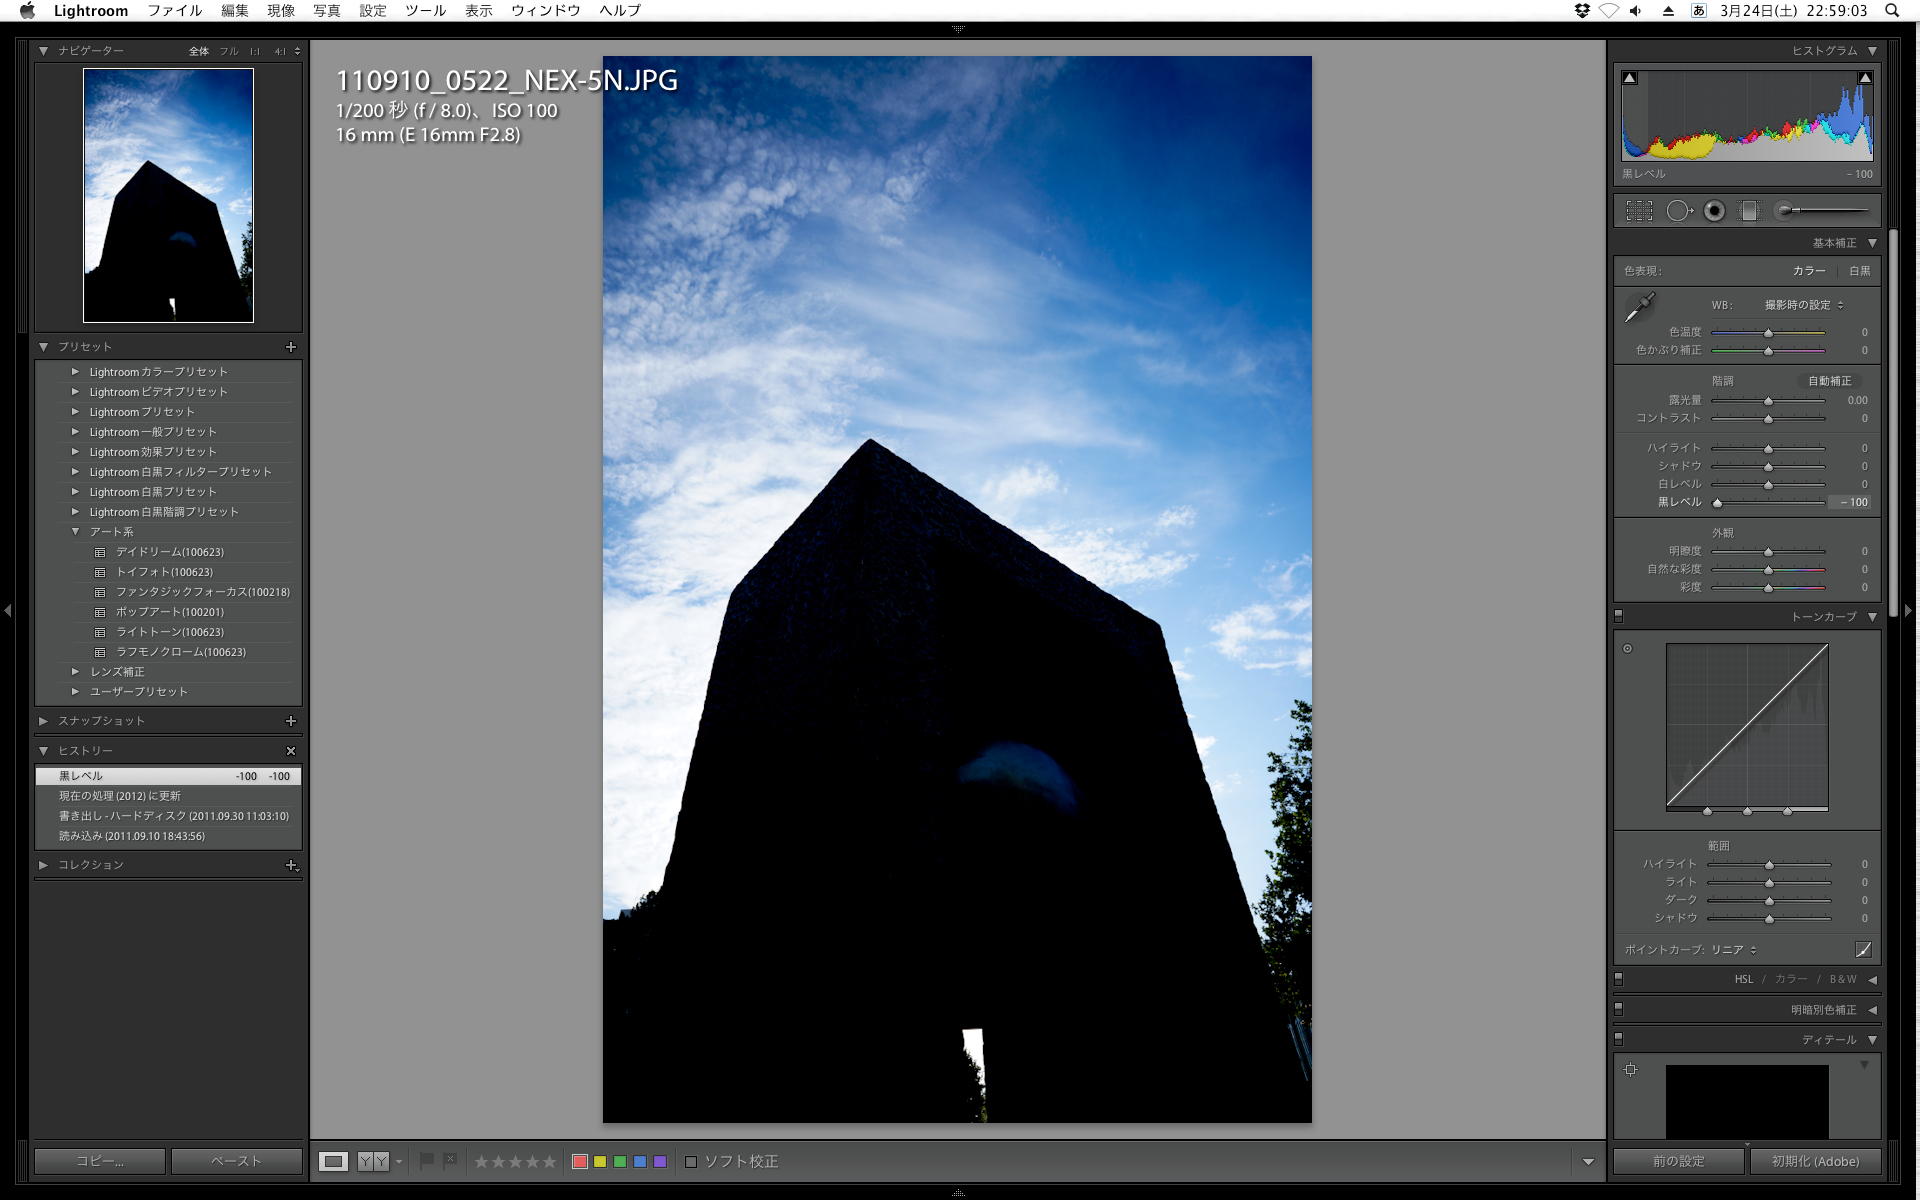Set the rejected flag icon
Viewport: 1920px width, 1200px height.
pos(450,1161)
